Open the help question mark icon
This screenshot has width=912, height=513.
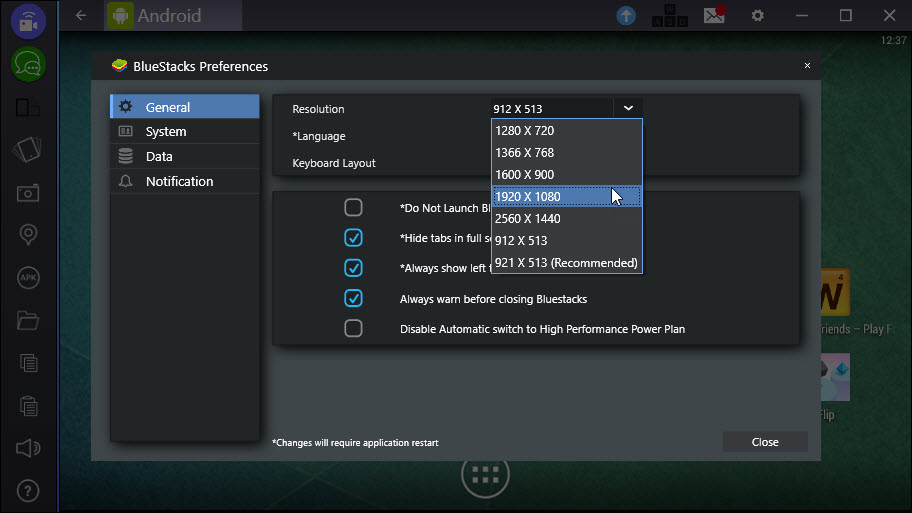(28, 491)
